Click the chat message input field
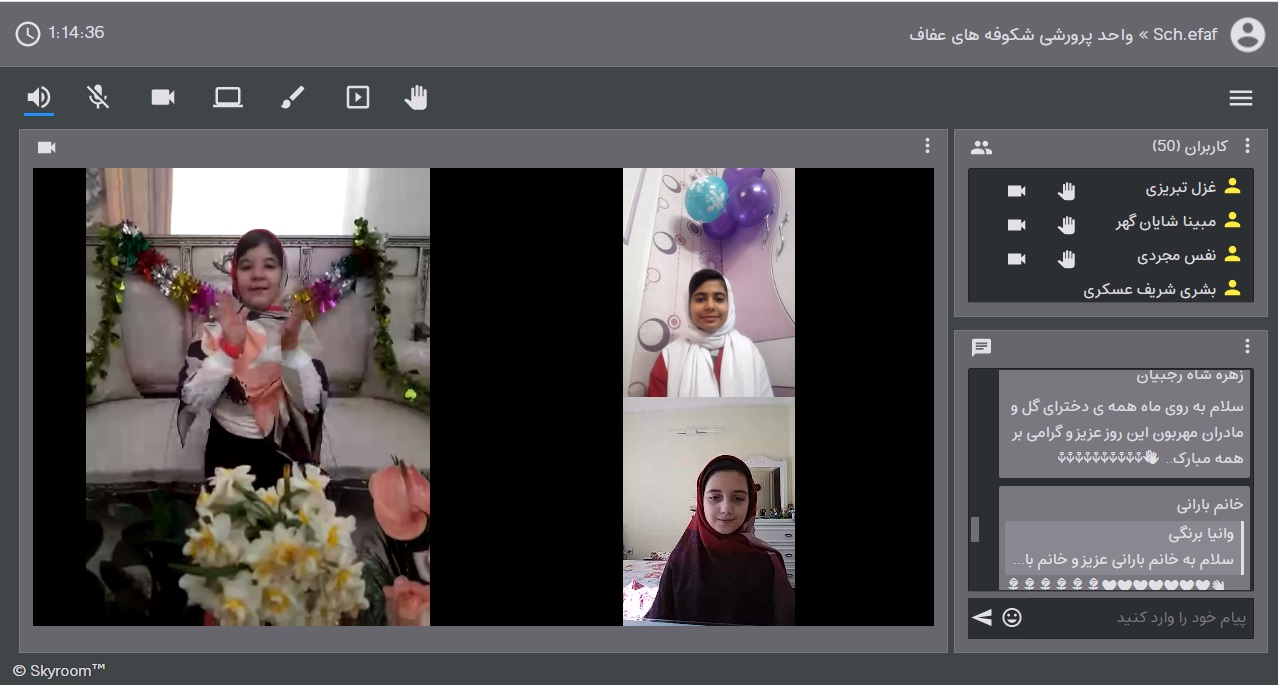Image resolution: width=1278 pixels, height=685 pixels. pos(1140,618)
